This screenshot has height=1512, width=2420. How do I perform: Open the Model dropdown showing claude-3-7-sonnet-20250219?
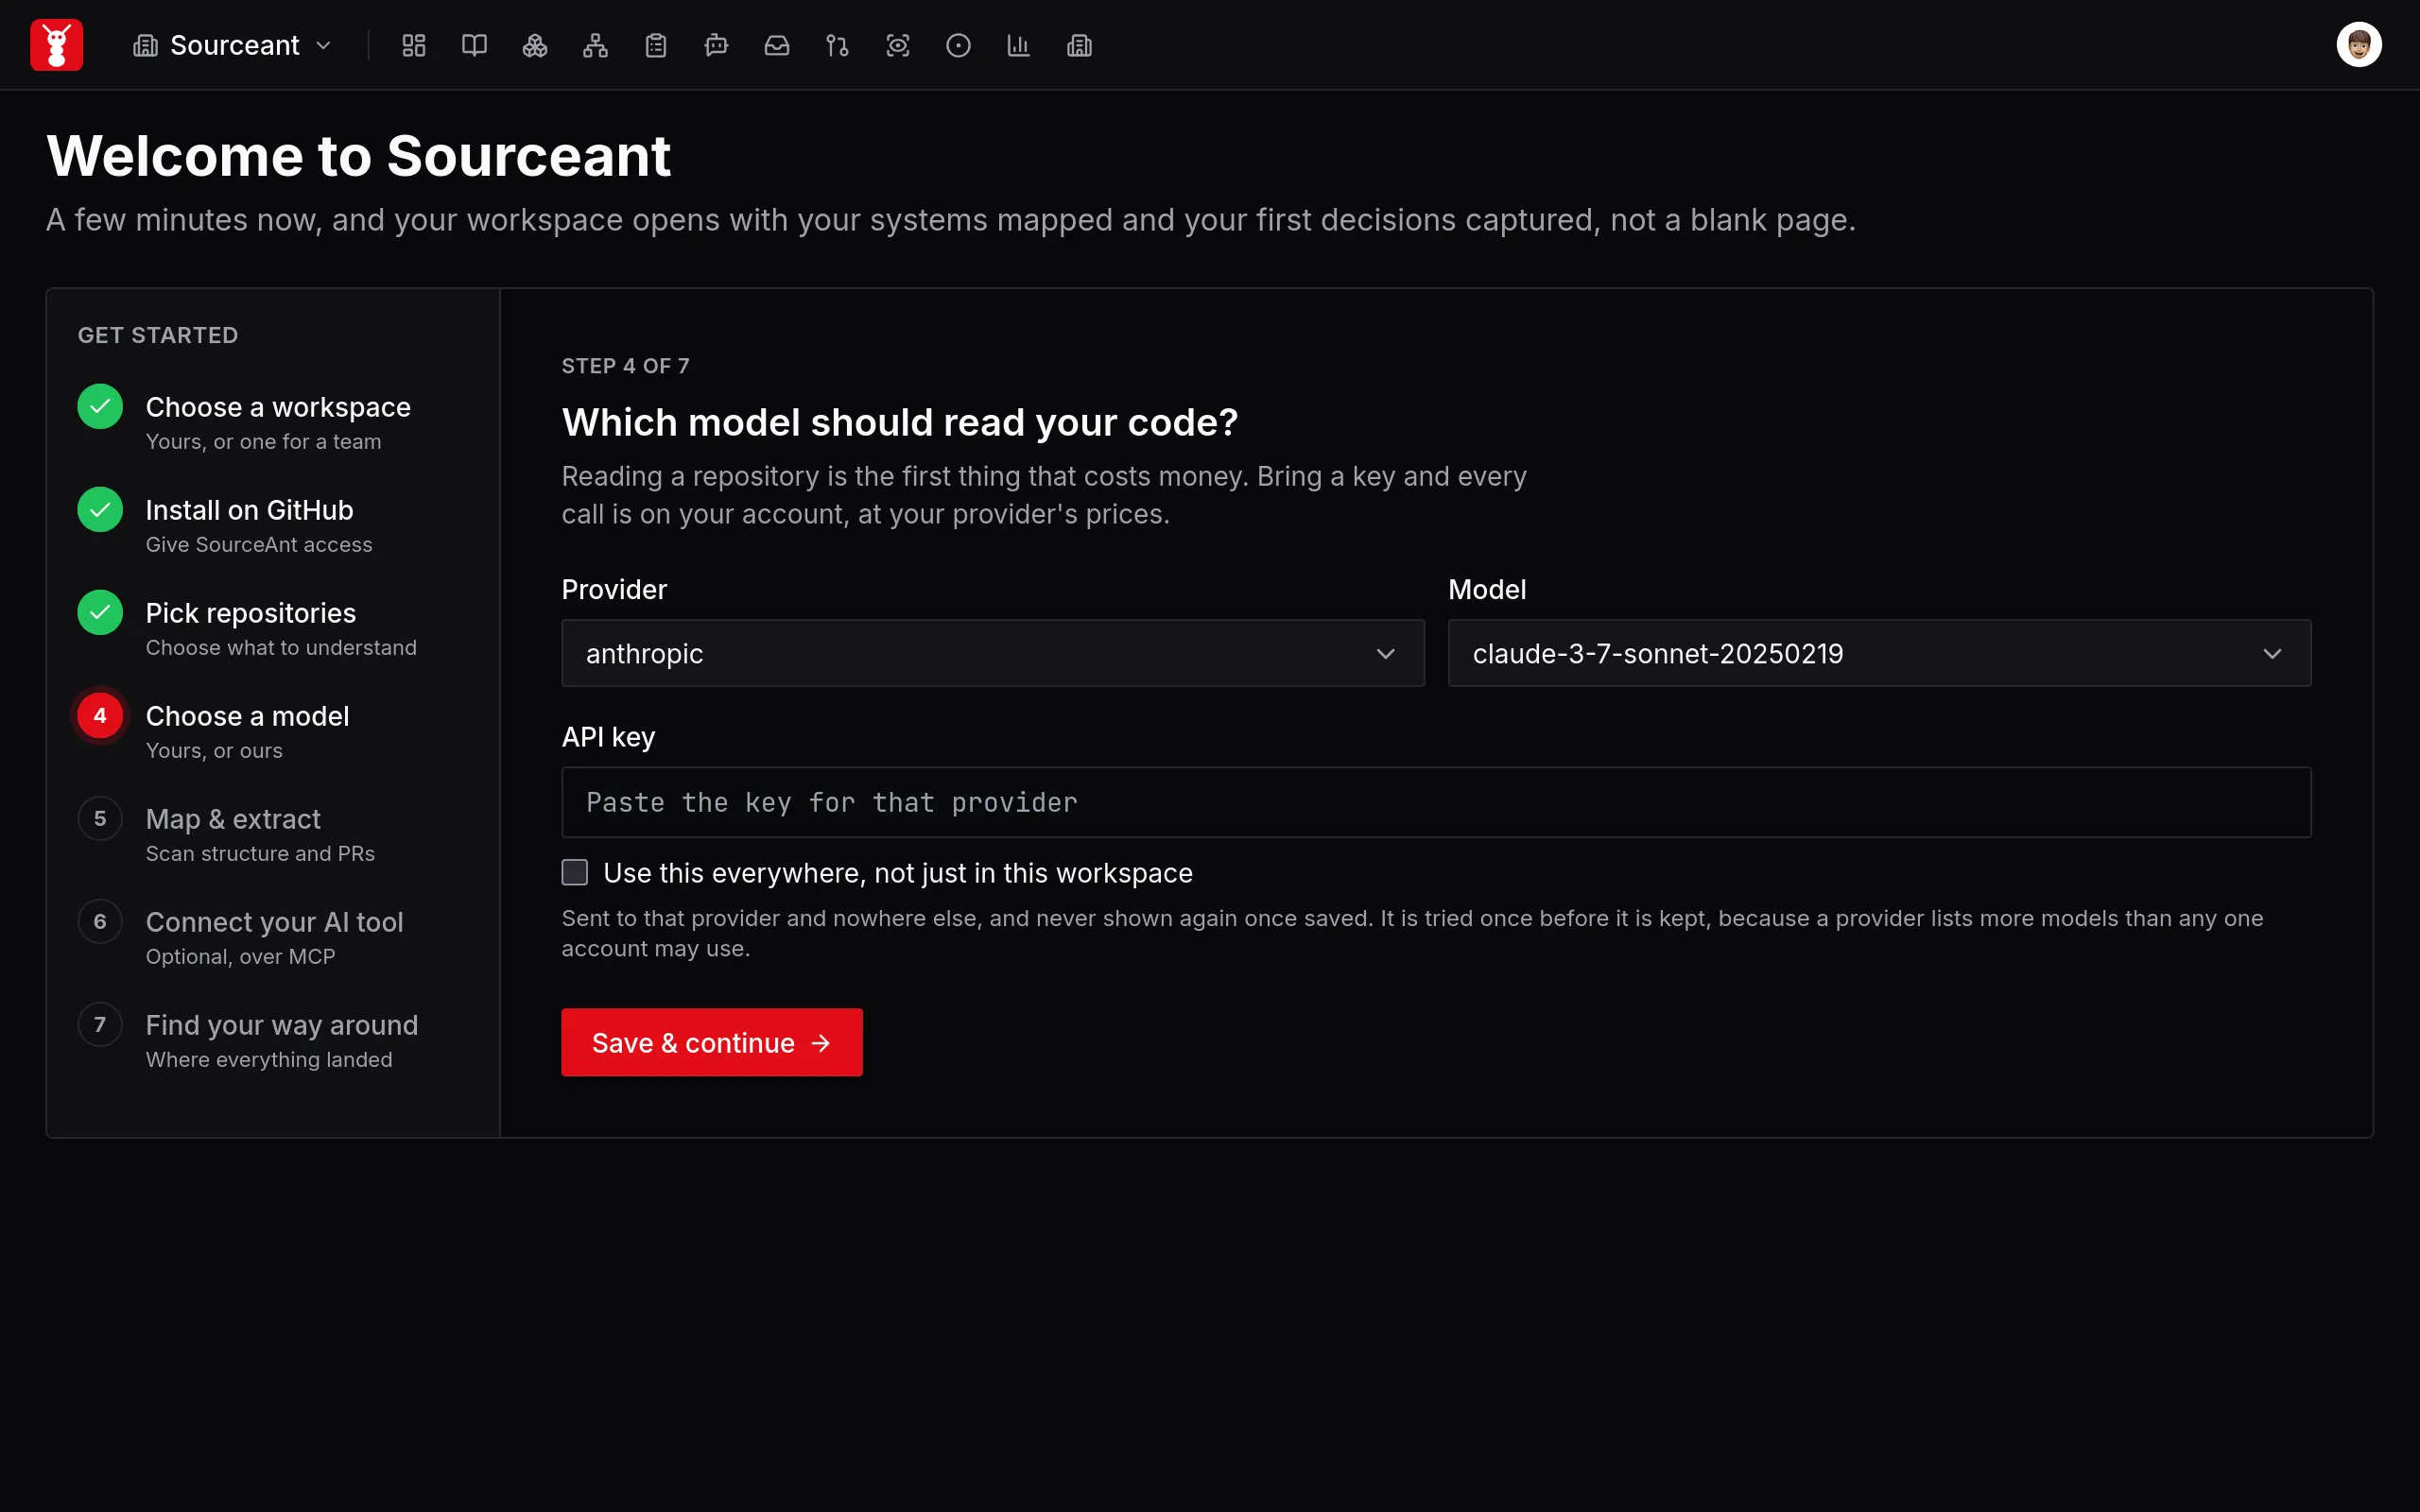coord(1879,653)
